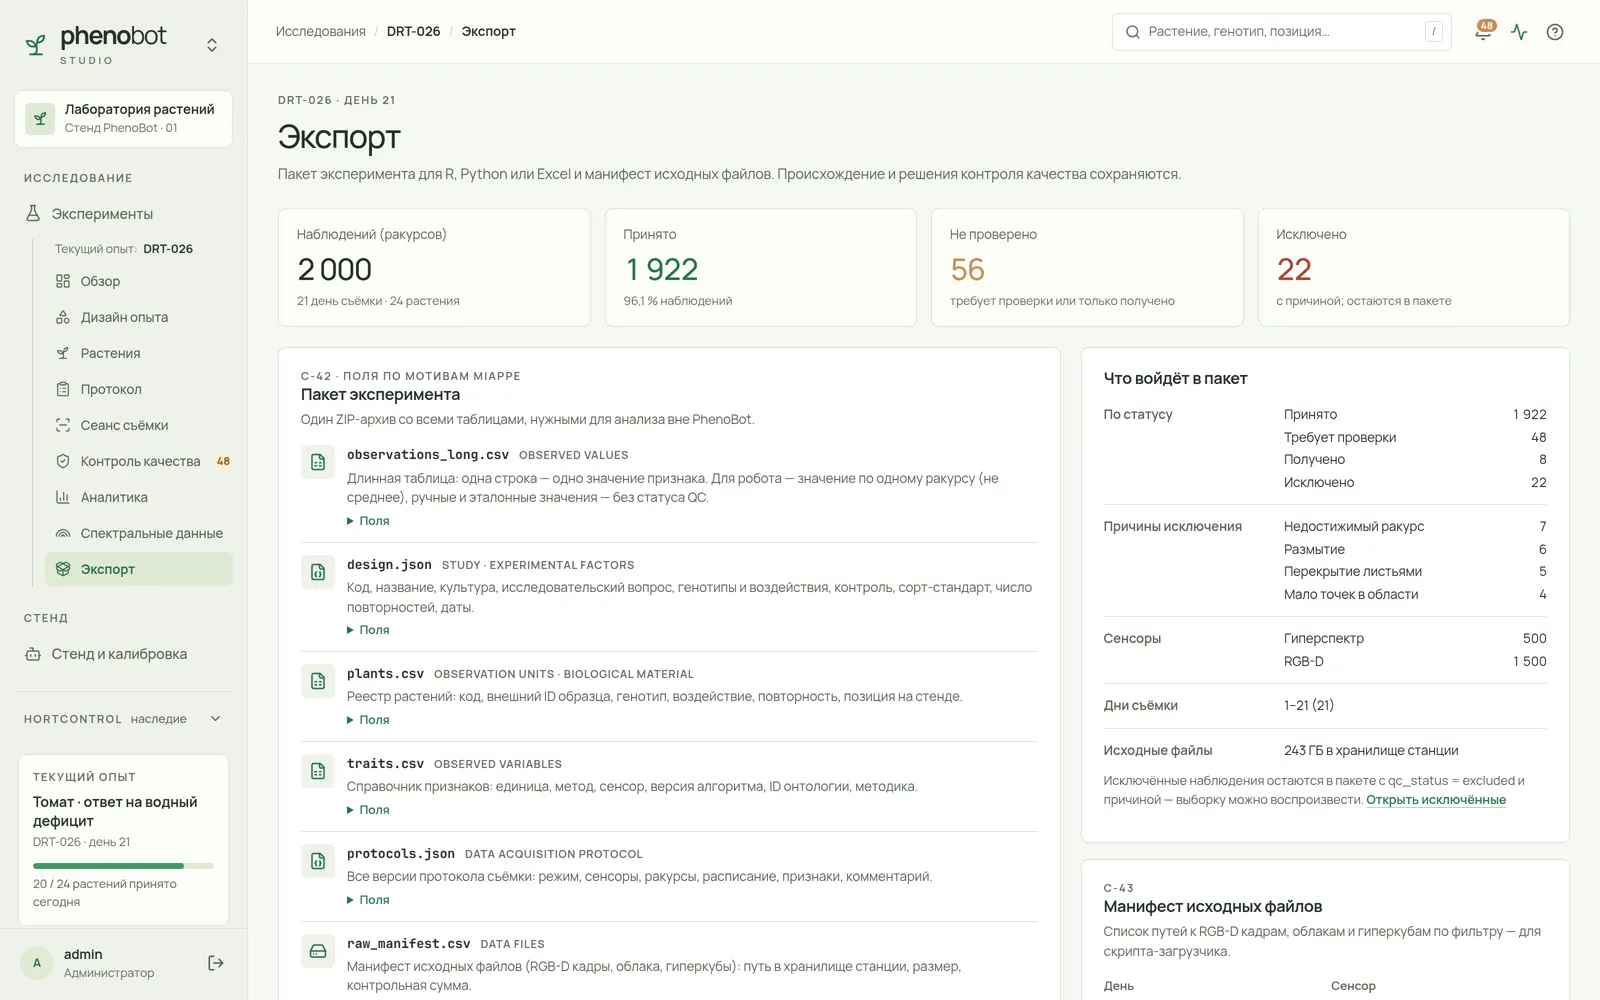1600x1000 pixels.
Task: Click the Стенд и калибровка robot icon
Action: point(33,654)
